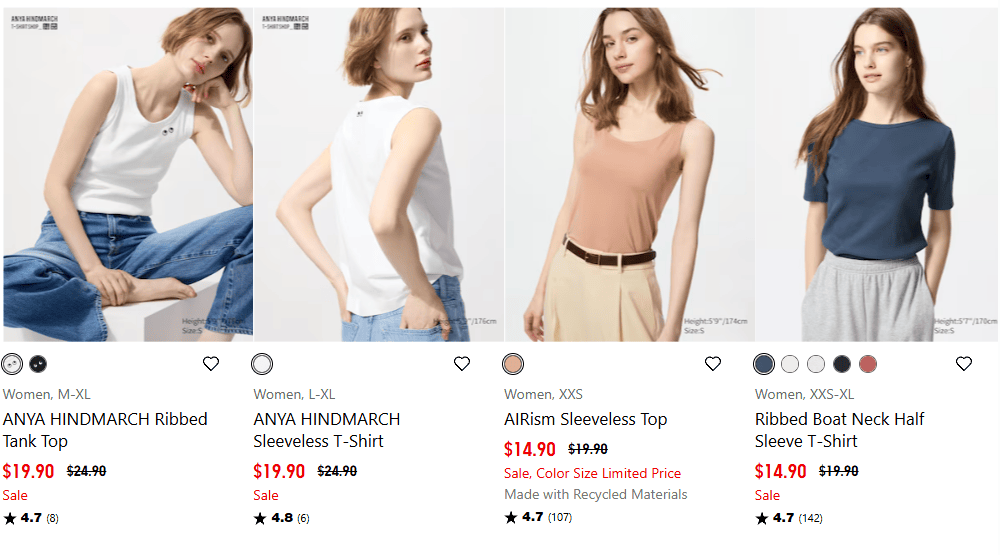Choose navy swatch on Boat Neck T-Shirt
Viewport: 1000px width, 555px height.
(842, 364)
